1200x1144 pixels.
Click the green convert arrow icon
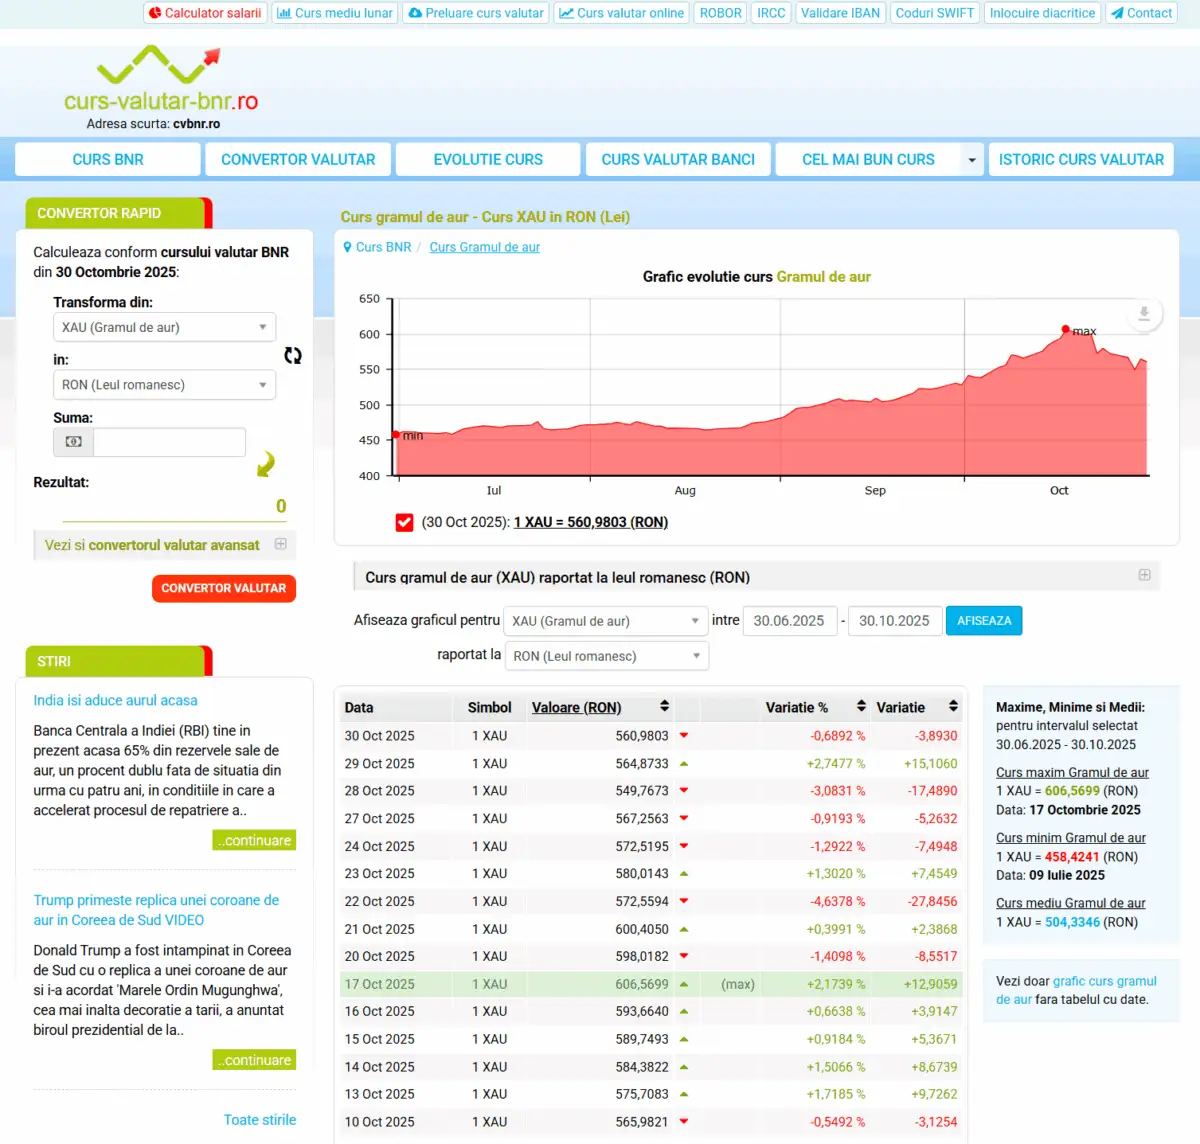pyautogui.click(x=266, y=464)
